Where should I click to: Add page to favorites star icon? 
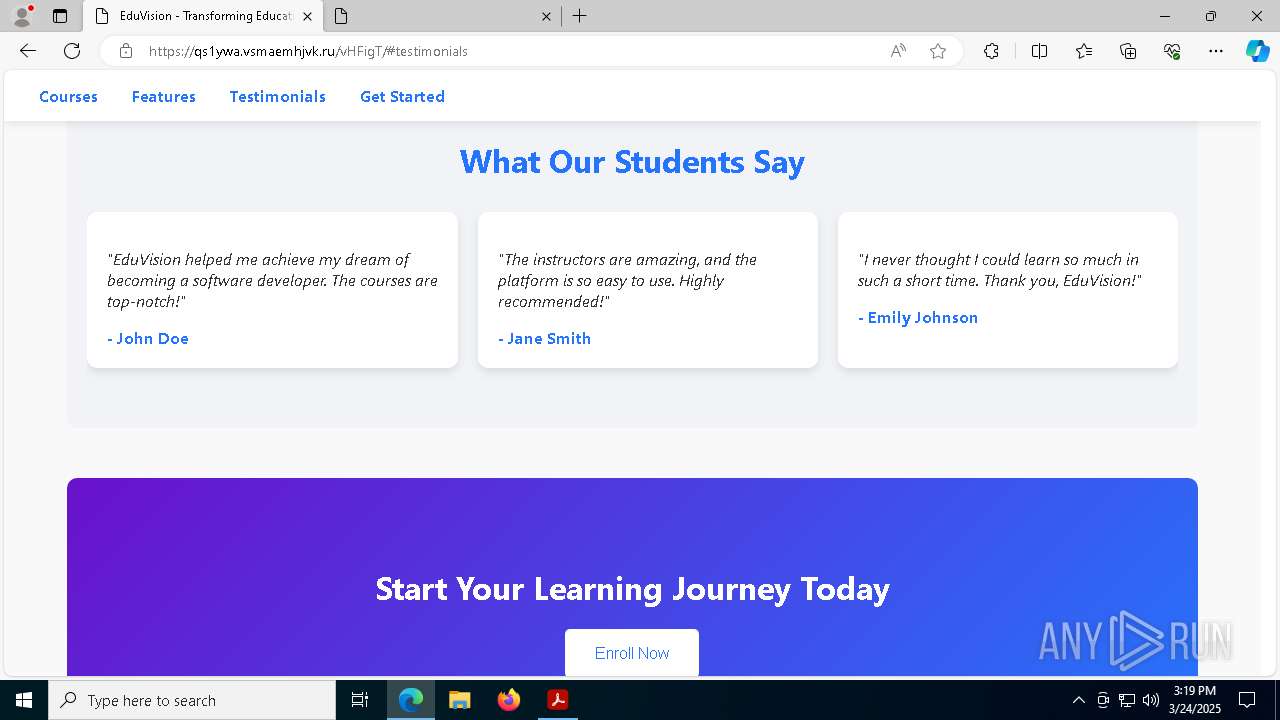tap(938, 51)
